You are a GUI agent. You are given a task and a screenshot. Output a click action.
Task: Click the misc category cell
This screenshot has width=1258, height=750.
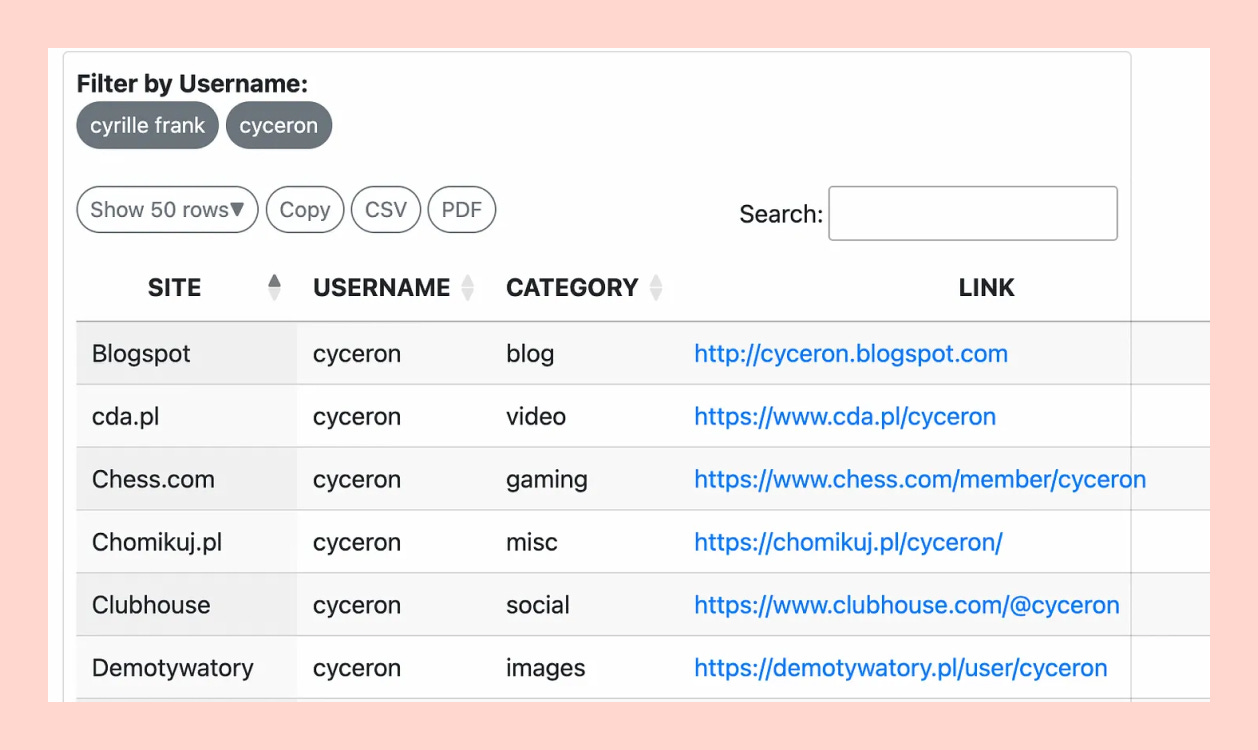[584, 543]
